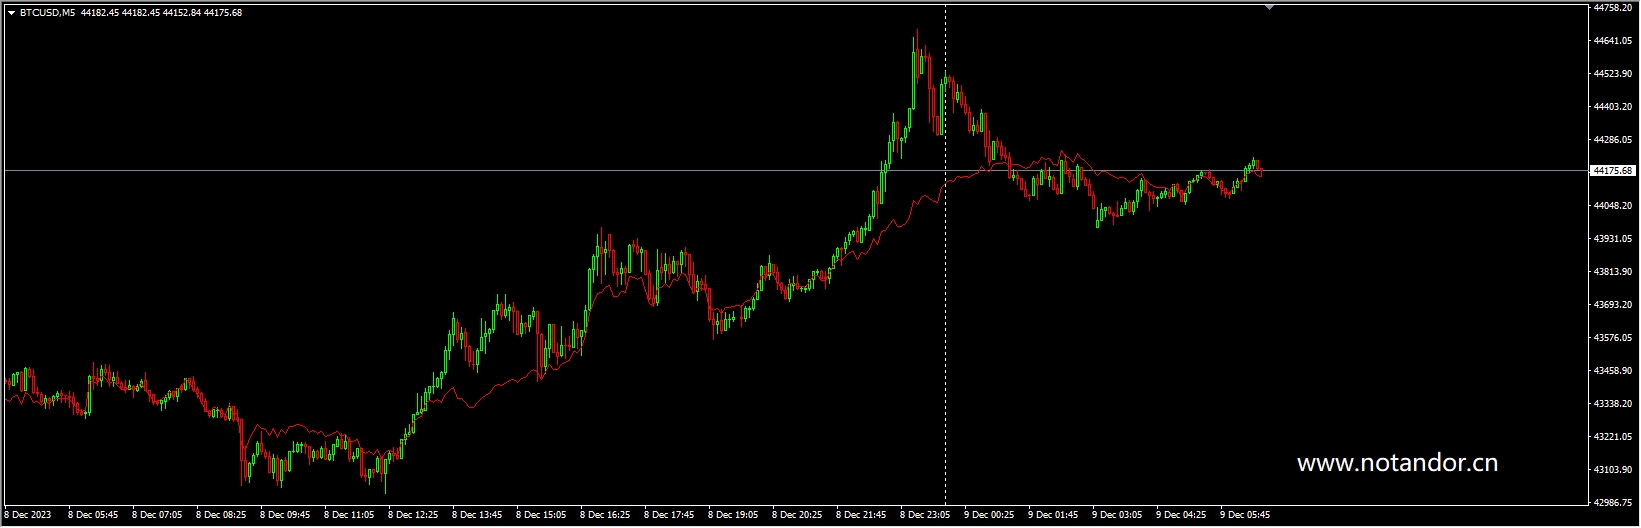Click price scale value 44048.20
Viewport: 1641px width, 528px height.
[x=1612, y=206]
